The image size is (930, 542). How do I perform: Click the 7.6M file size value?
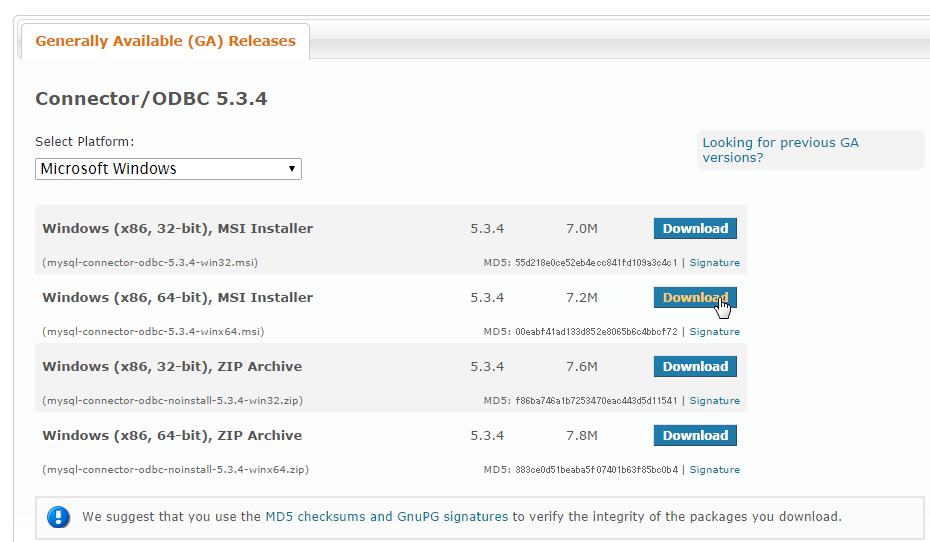click(582, 366)
